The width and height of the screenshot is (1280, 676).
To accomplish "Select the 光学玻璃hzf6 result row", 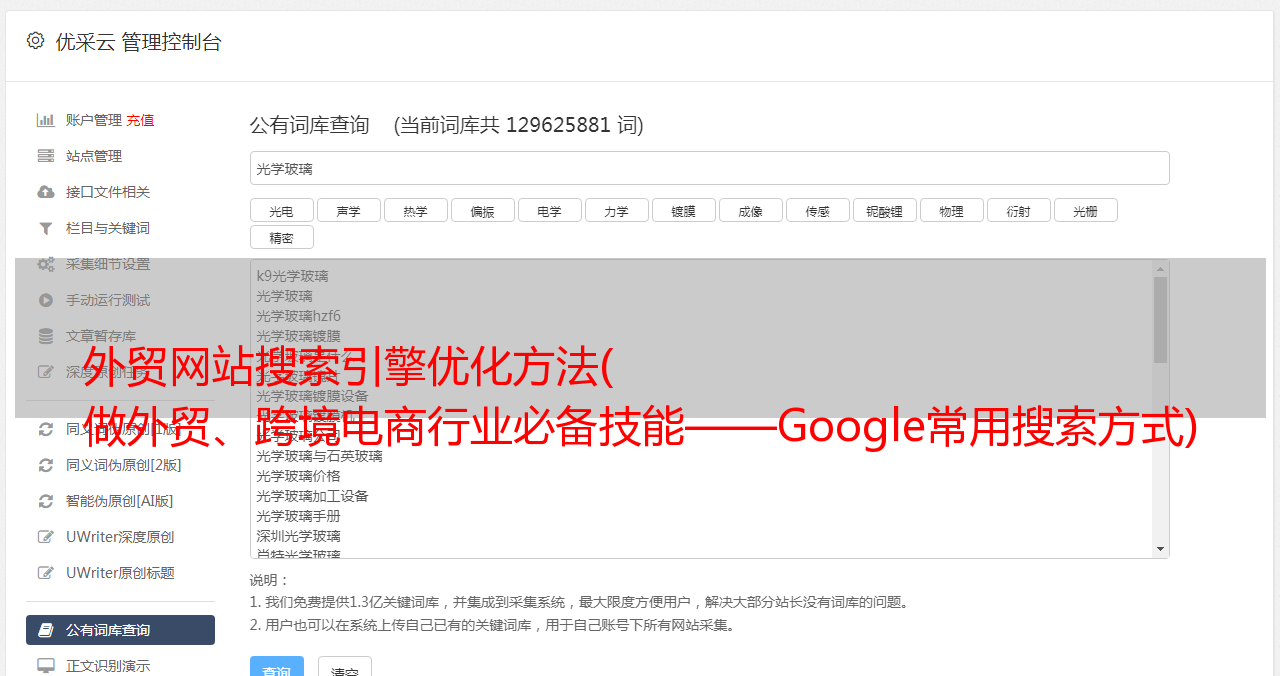I will tap(701, 316).
